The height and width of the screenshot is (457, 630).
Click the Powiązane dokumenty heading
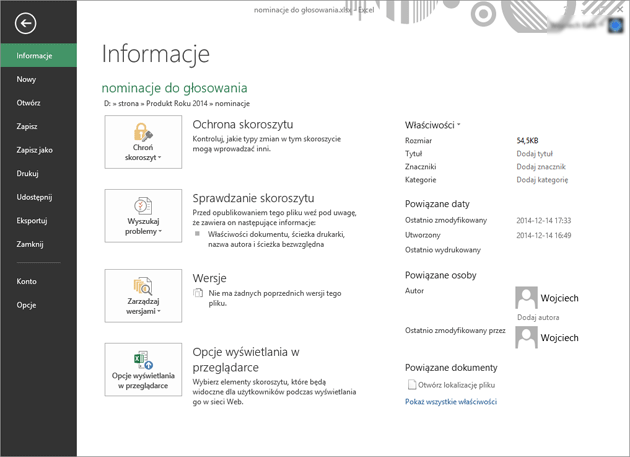point(451,368)
